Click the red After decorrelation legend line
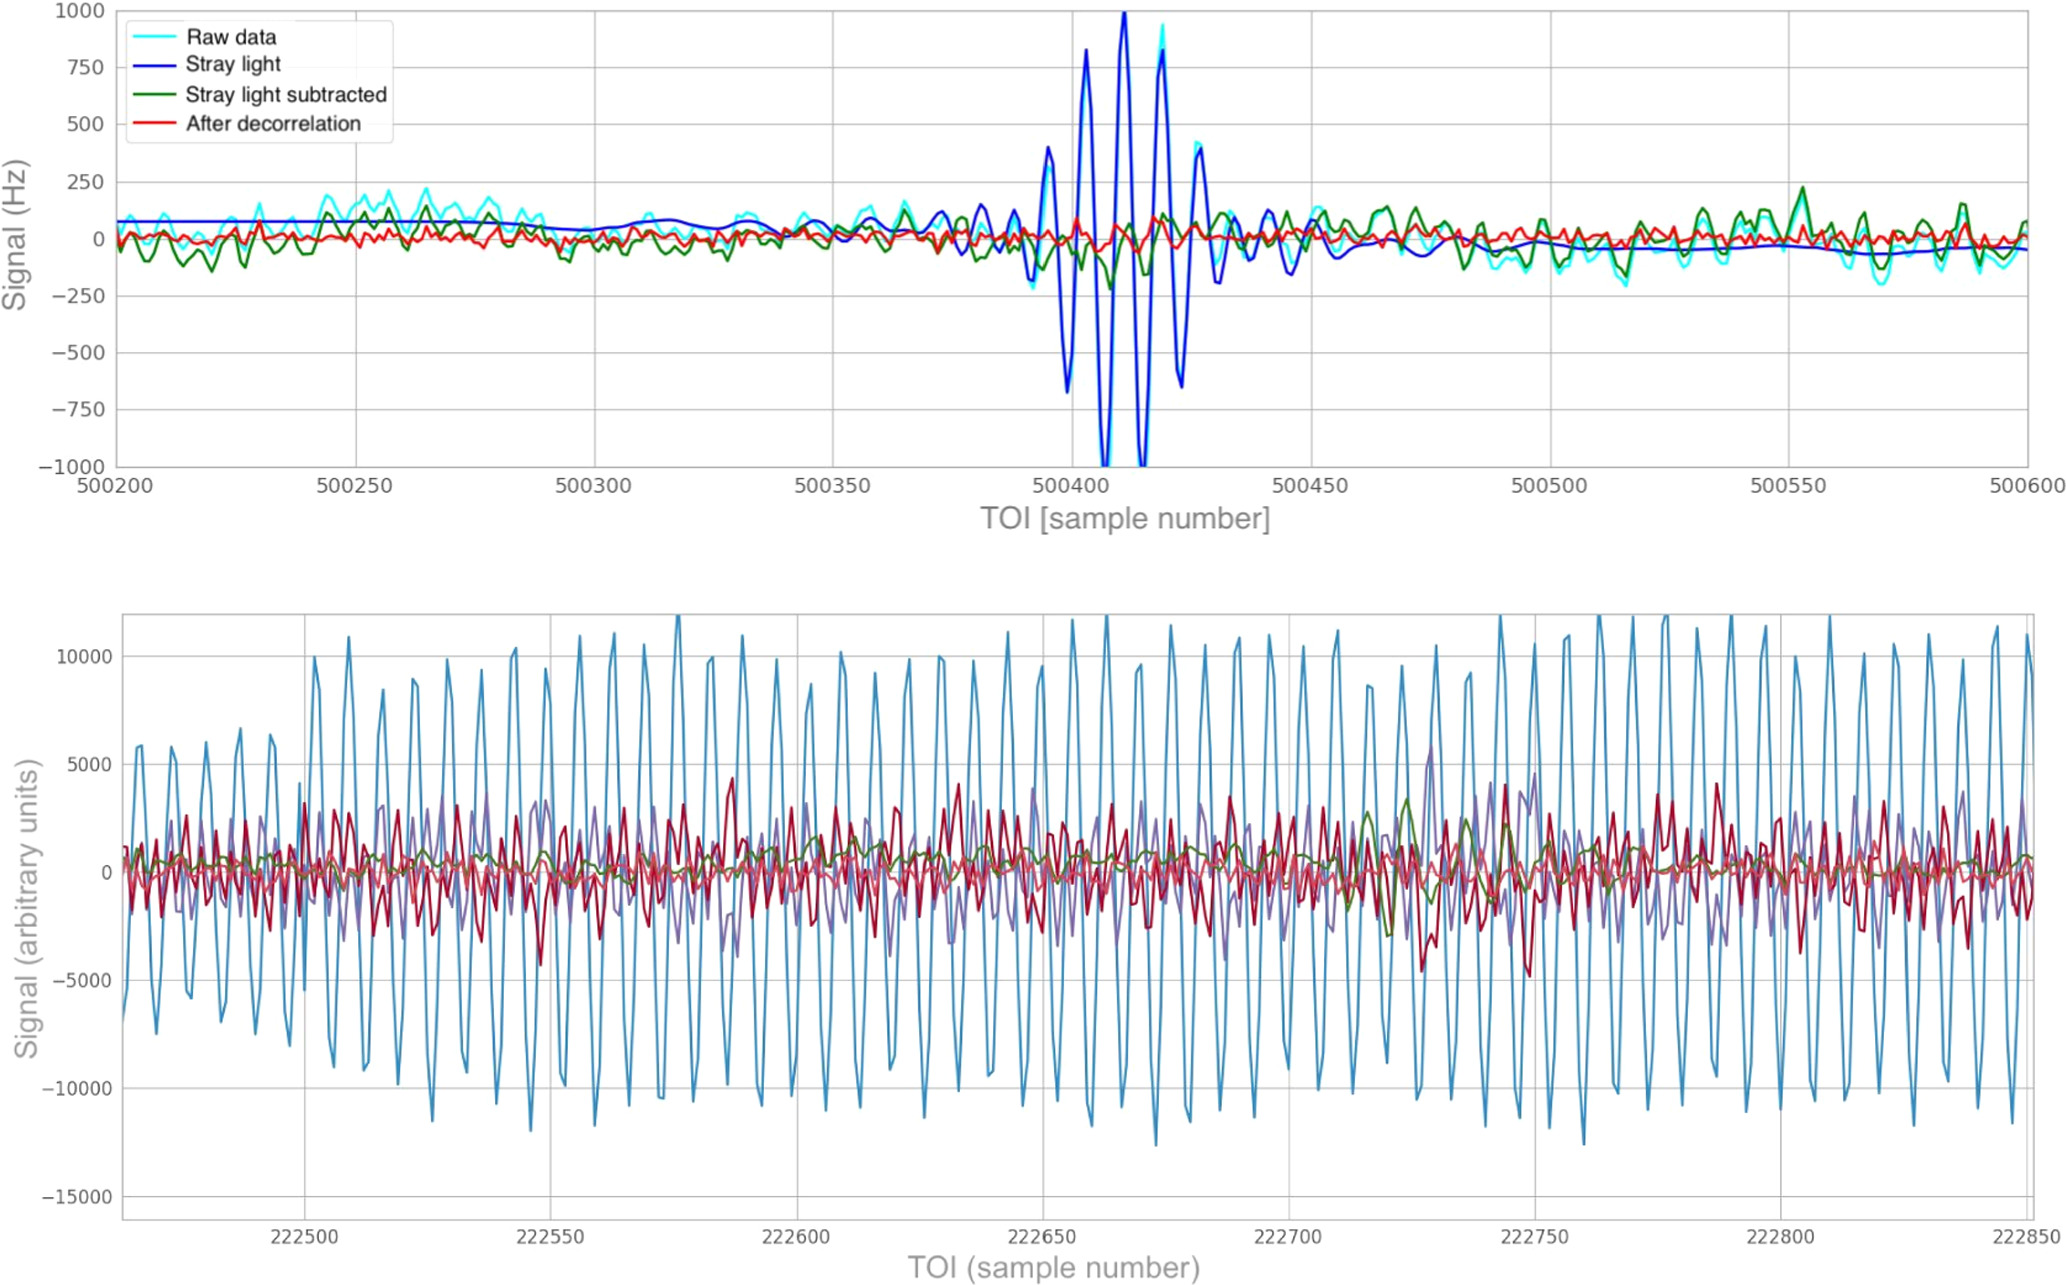2066x1285 pixels. [155, 124]
